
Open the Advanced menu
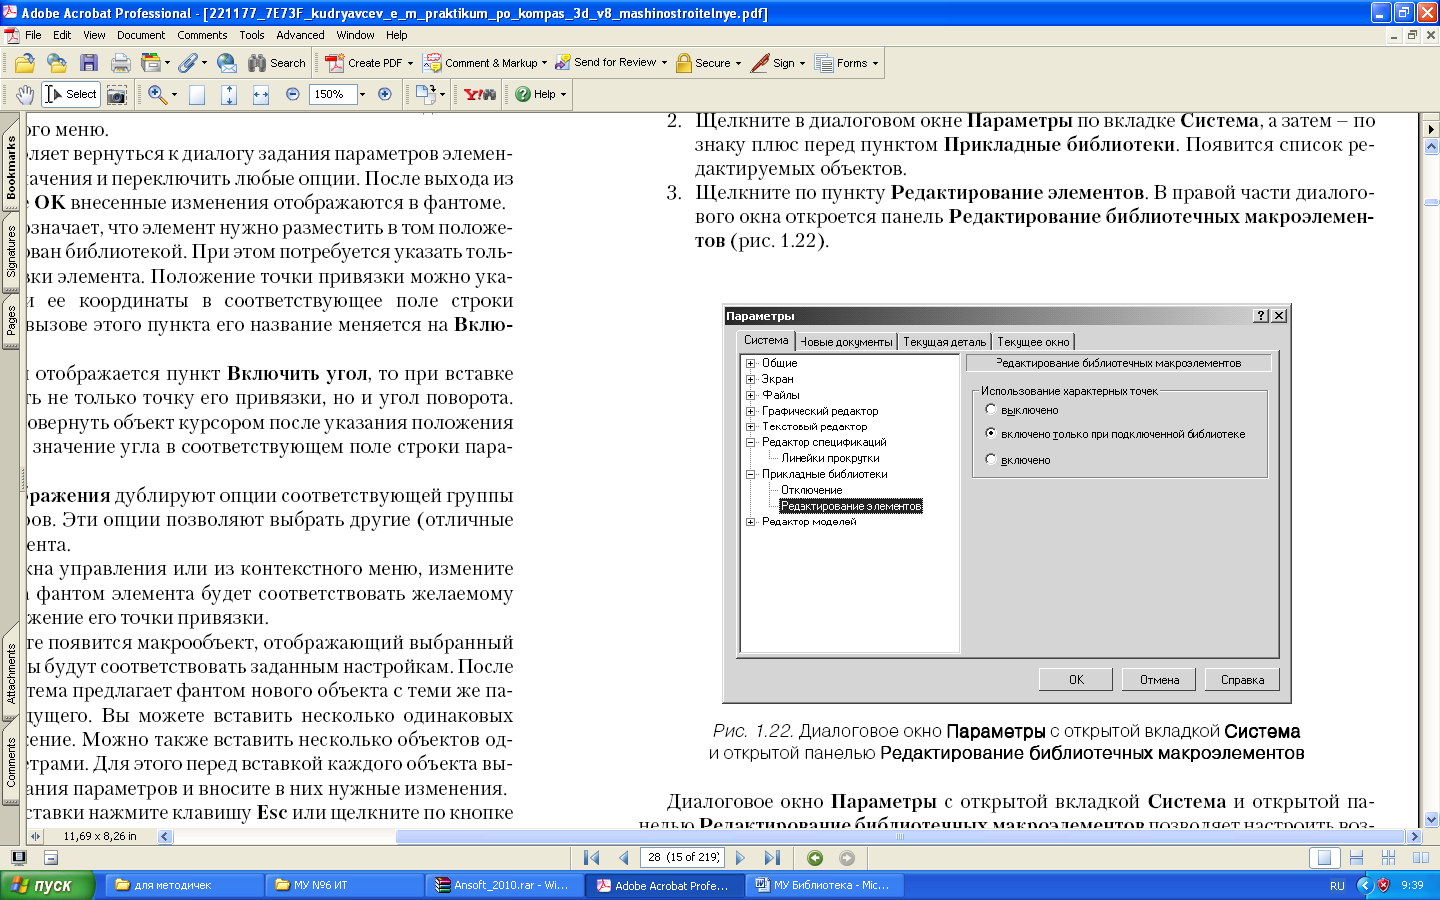point(300,35)
